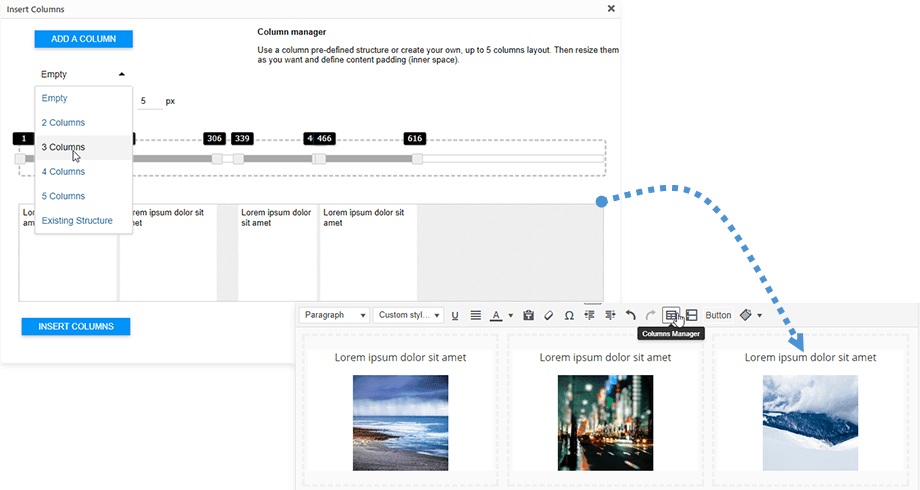Insert special character with Omega icon

click(569, 315)
